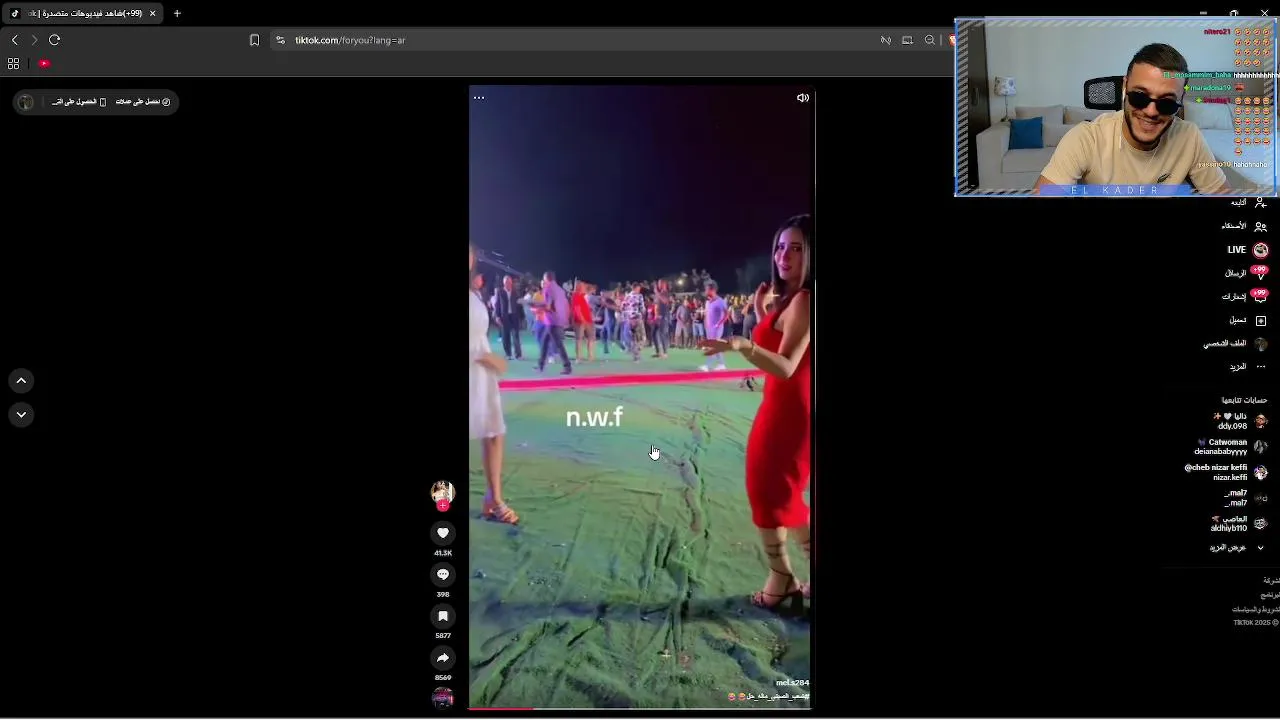Open the Following item at sidebar top
Image resolution: width=1280 pixels, height=720 pixels.
click(x=1248, y=202)
